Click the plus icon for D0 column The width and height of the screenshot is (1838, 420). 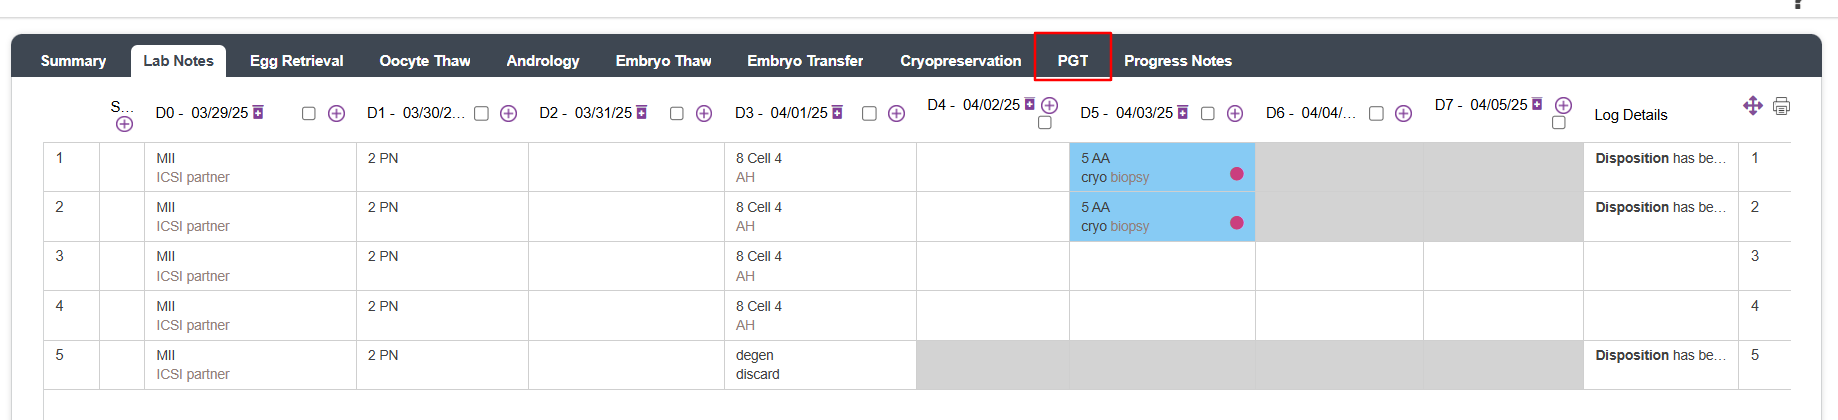point(336,114)
